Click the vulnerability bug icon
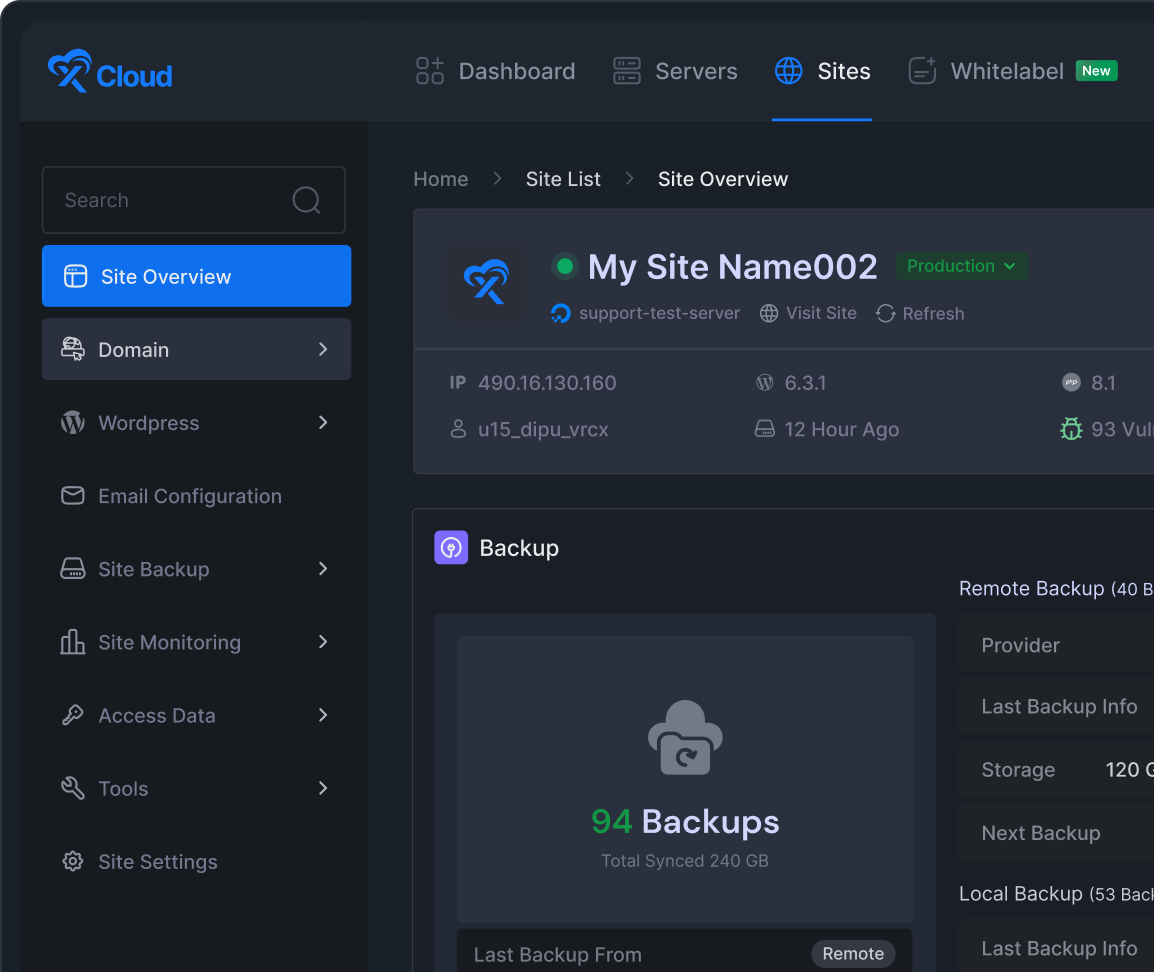The height and width of the screenshot is (972, 1154). [1071, 429]
